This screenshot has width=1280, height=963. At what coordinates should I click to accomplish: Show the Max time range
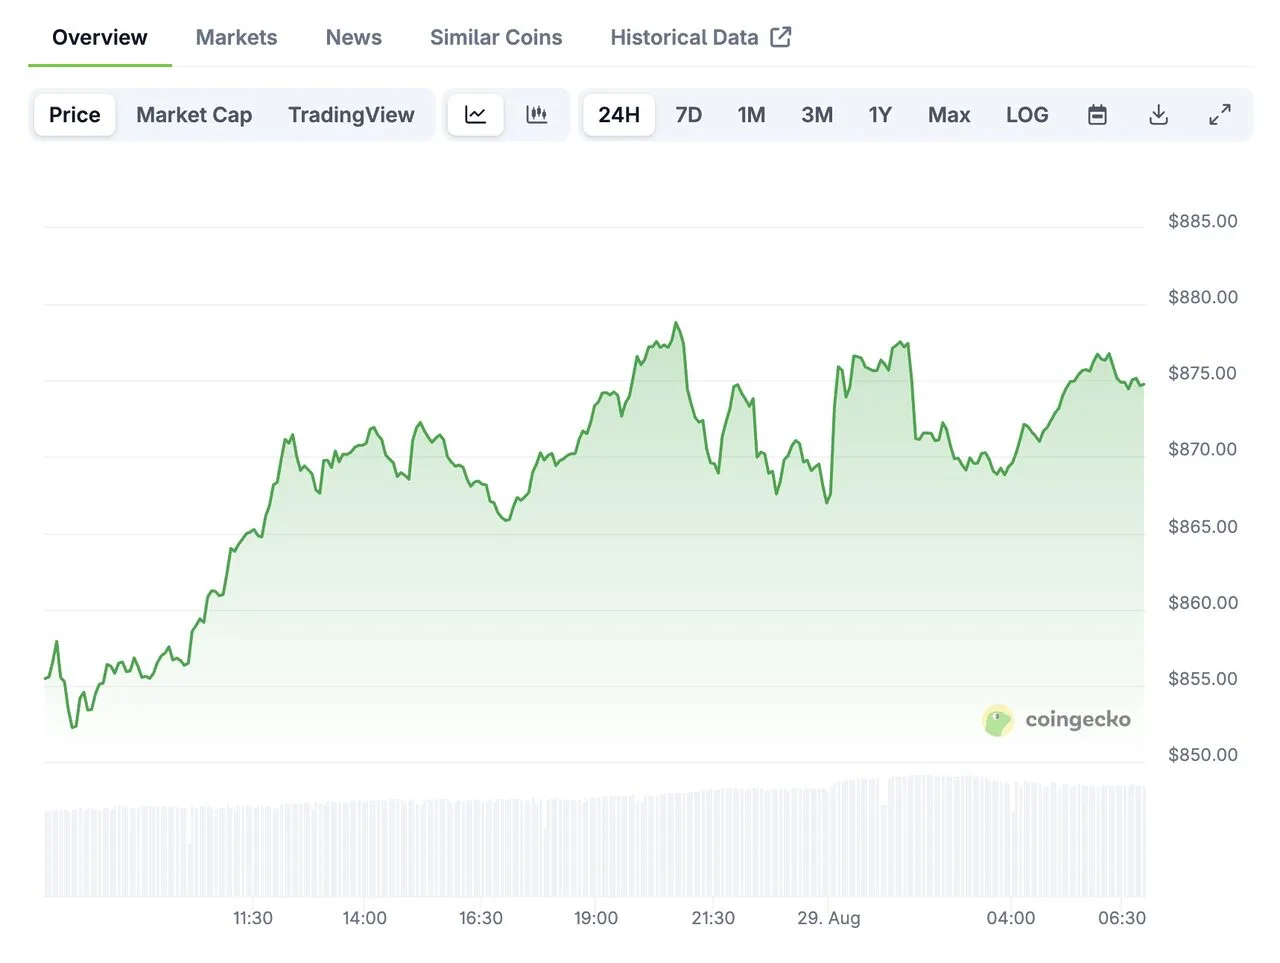(x=948, y=115)
